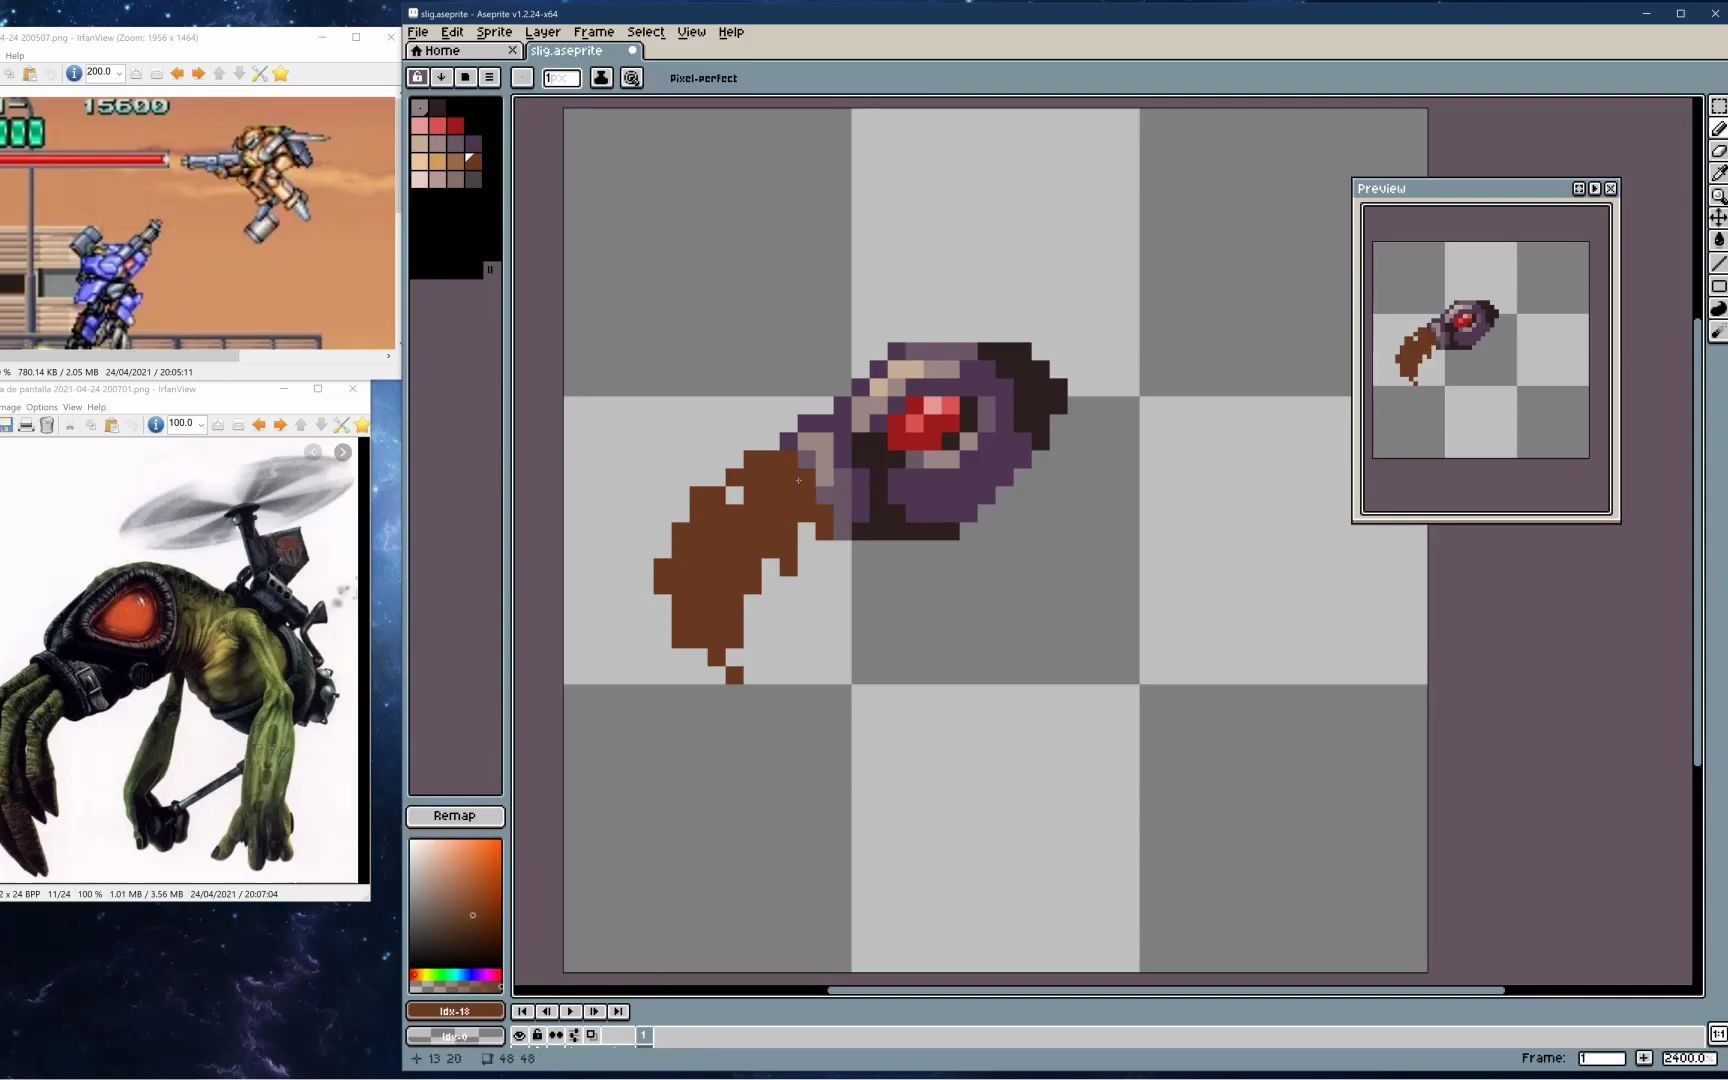
Task: Go to the previous frame button
Action: pyautogui.click(x=546, y=1011)
